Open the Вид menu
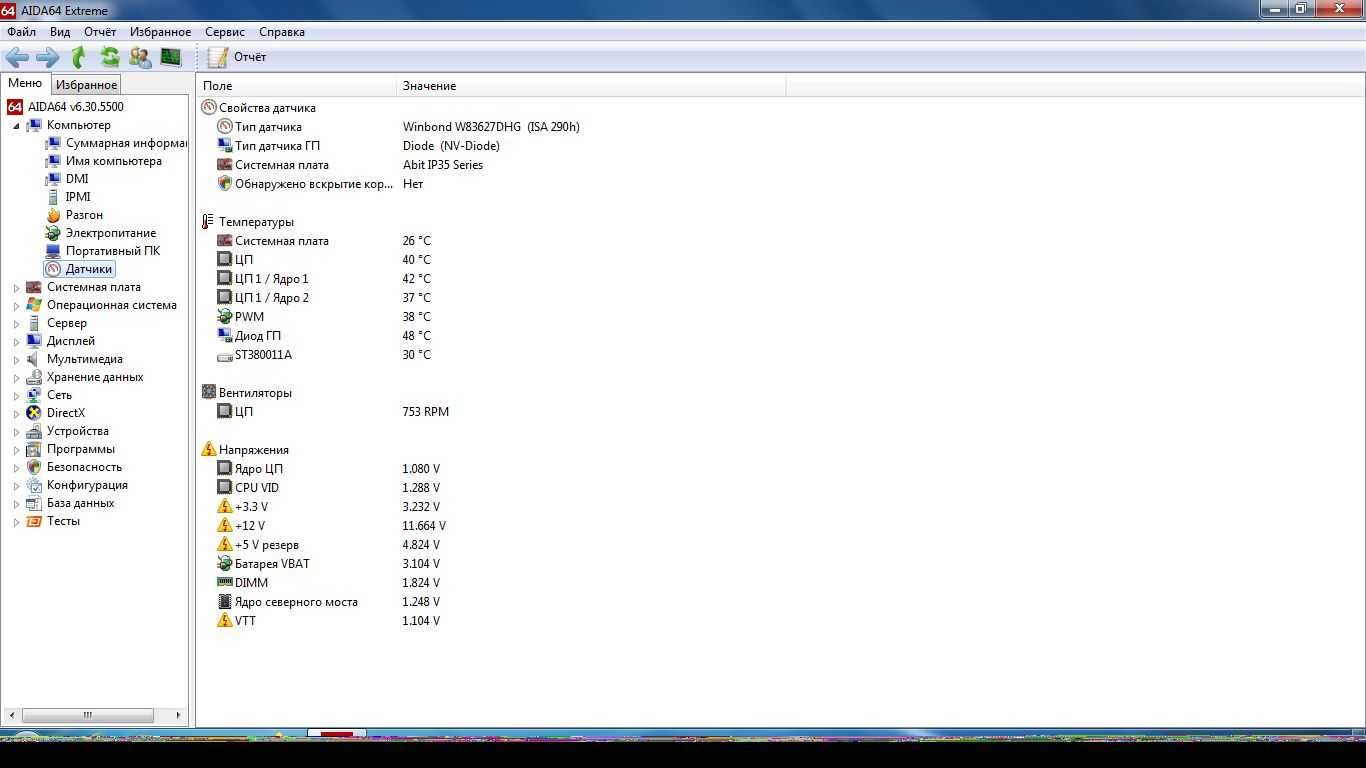Viewport: 1366px width, 768px height. [x=60, y=32]
